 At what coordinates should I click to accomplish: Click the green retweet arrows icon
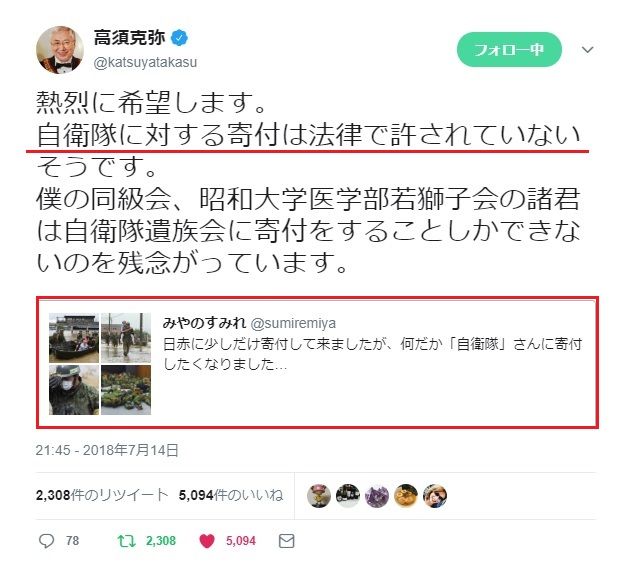coord(126,541)
